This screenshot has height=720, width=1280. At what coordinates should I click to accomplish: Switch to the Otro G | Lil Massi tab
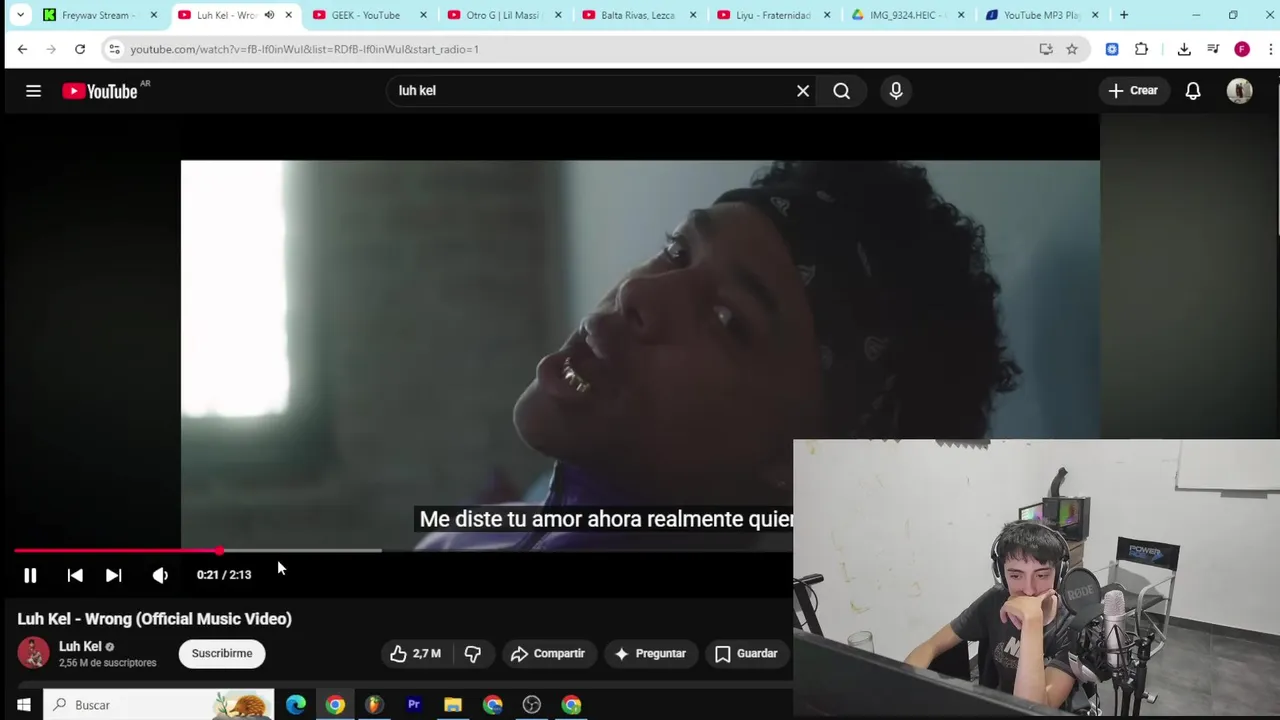click(x=502, y=15)
